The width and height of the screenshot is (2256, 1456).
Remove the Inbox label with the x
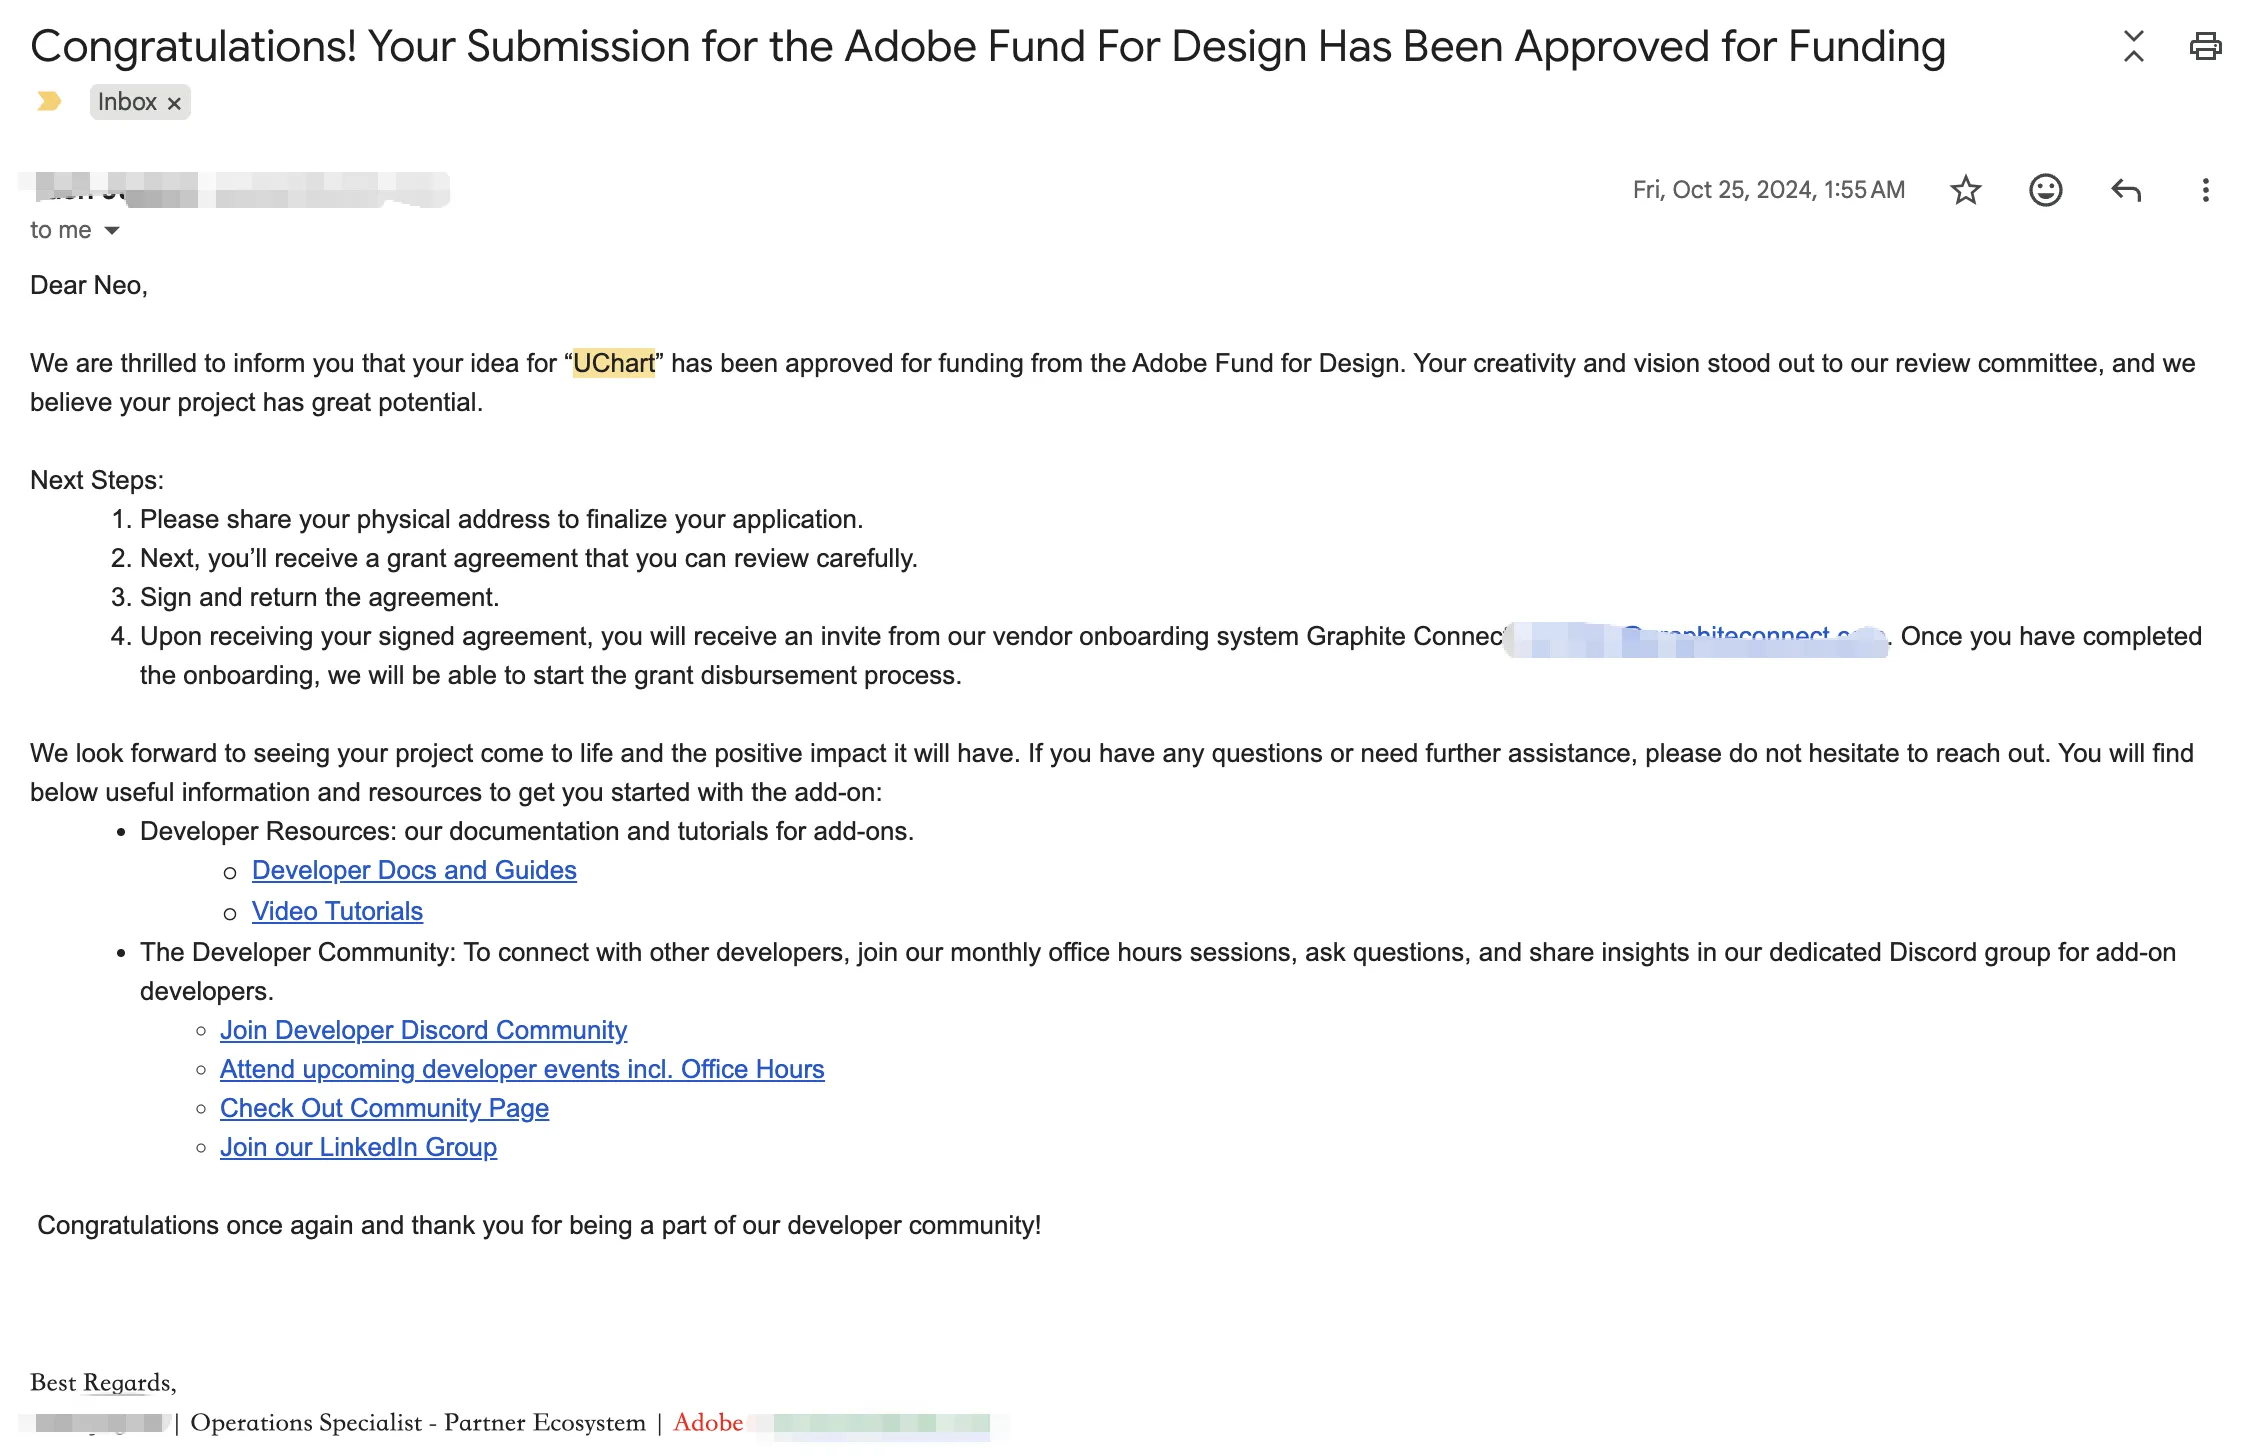(174, 103)
